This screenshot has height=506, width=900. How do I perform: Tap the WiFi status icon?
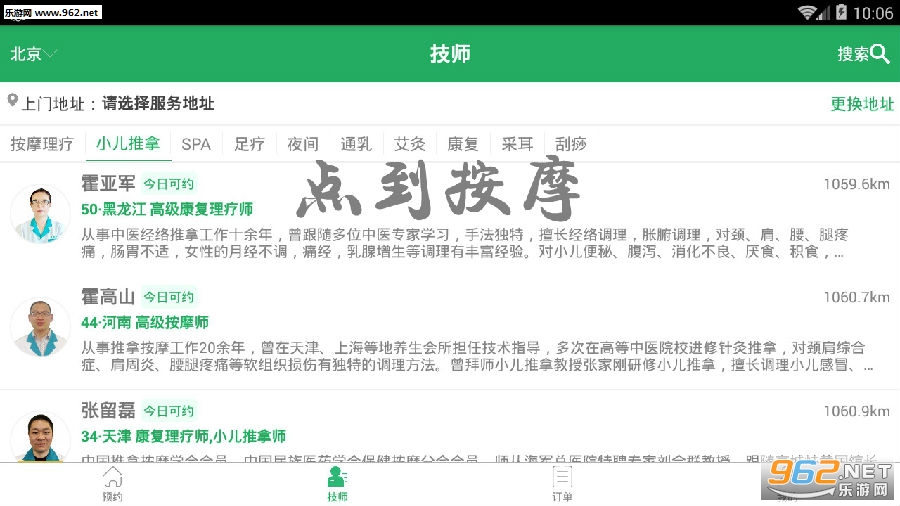click(x=807, y=12)
